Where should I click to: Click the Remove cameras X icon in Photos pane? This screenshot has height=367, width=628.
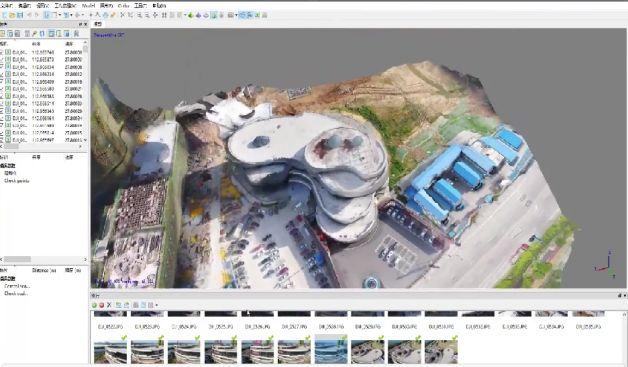coord(109,305)
